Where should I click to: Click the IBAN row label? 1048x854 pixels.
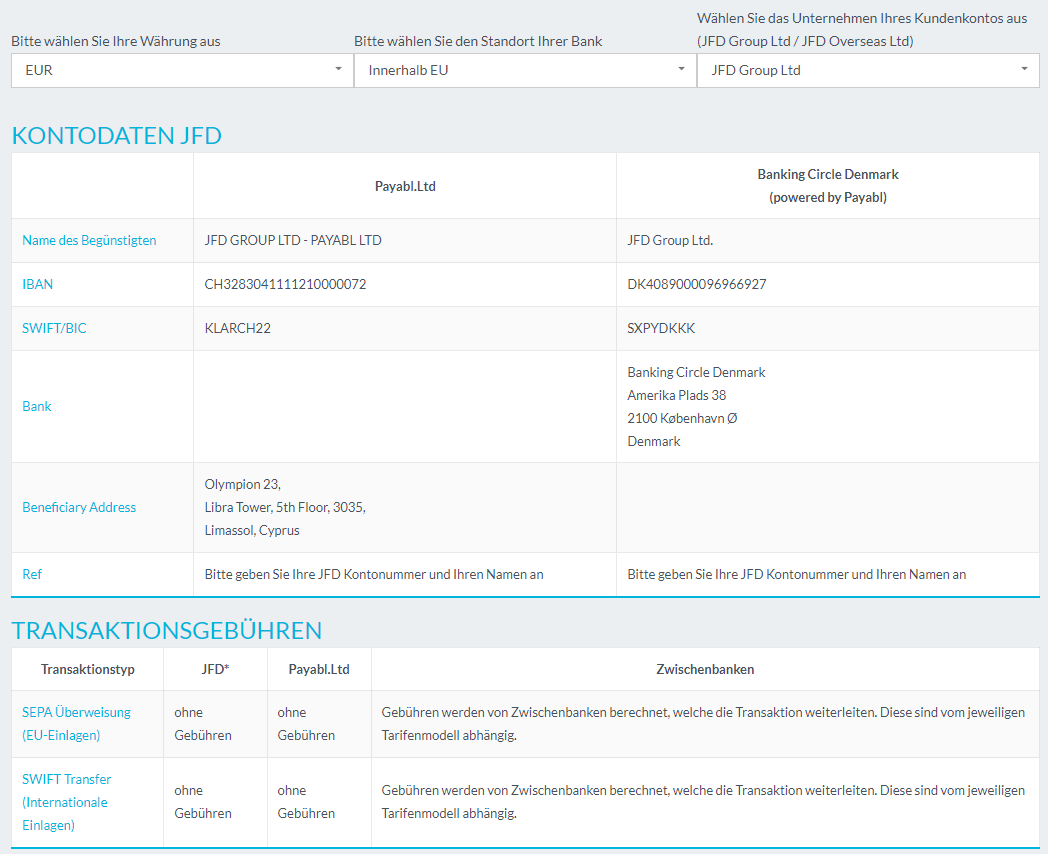tap(37, 285)
